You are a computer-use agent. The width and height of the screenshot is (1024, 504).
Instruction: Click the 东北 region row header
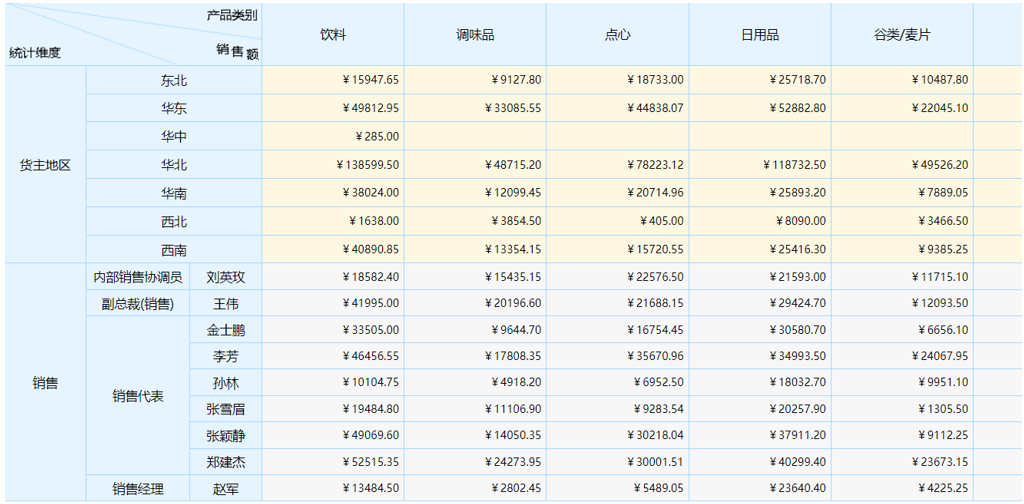coord(174,80)
